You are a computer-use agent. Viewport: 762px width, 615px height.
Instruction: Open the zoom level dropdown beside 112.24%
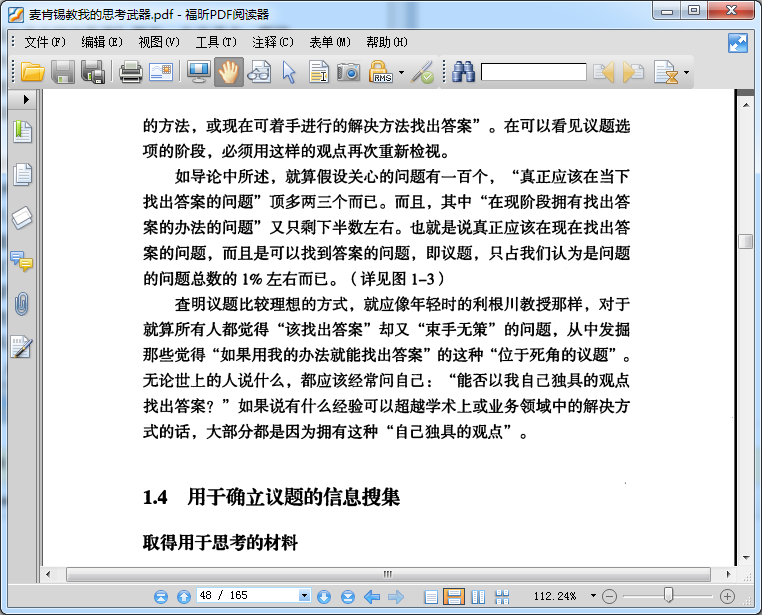point(593,596)
